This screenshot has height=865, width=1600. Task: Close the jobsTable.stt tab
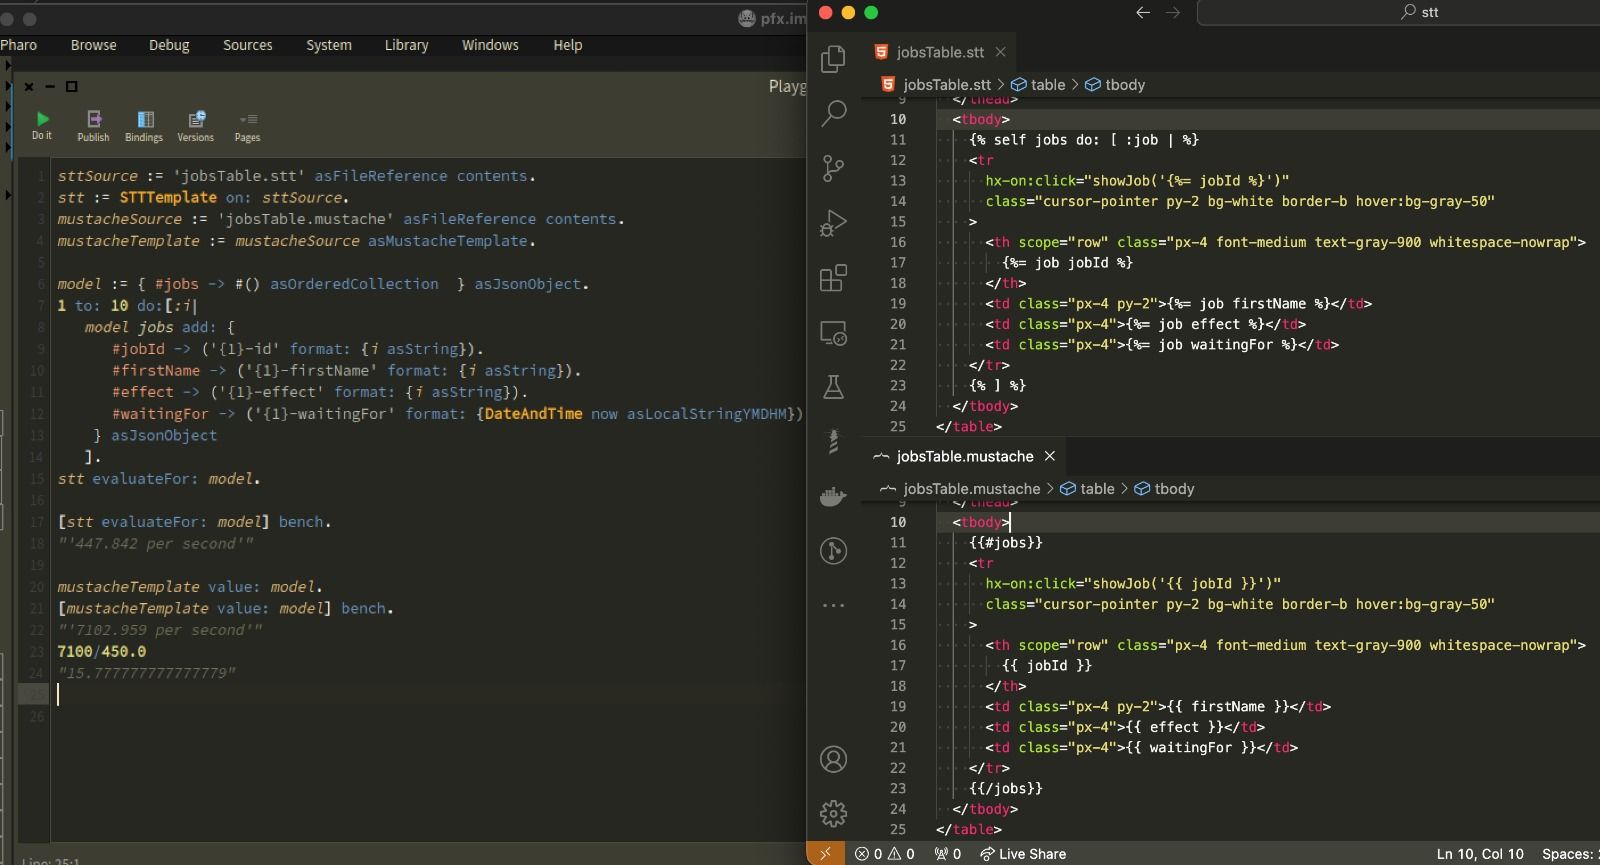coord(1000,52)
